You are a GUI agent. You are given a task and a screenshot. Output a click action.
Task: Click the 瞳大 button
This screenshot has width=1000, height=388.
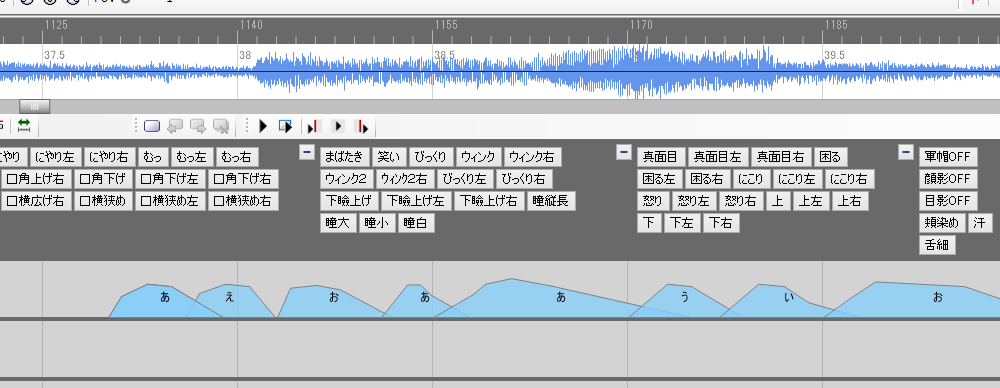click(338, 223)
